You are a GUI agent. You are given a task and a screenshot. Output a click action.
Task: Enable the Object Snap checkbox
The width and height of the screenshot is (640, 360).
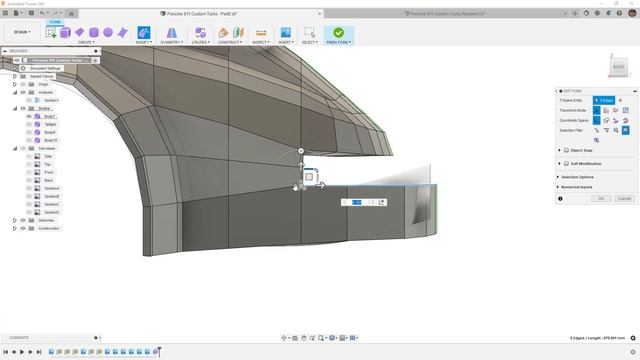566,150
